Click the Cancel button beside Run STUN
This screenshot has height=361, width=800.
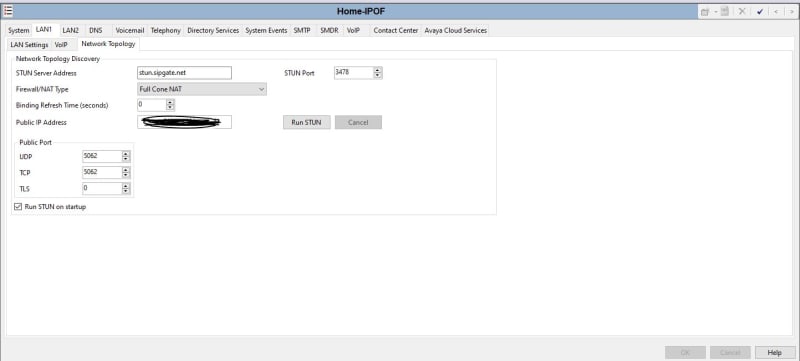(x=358, y=122)
